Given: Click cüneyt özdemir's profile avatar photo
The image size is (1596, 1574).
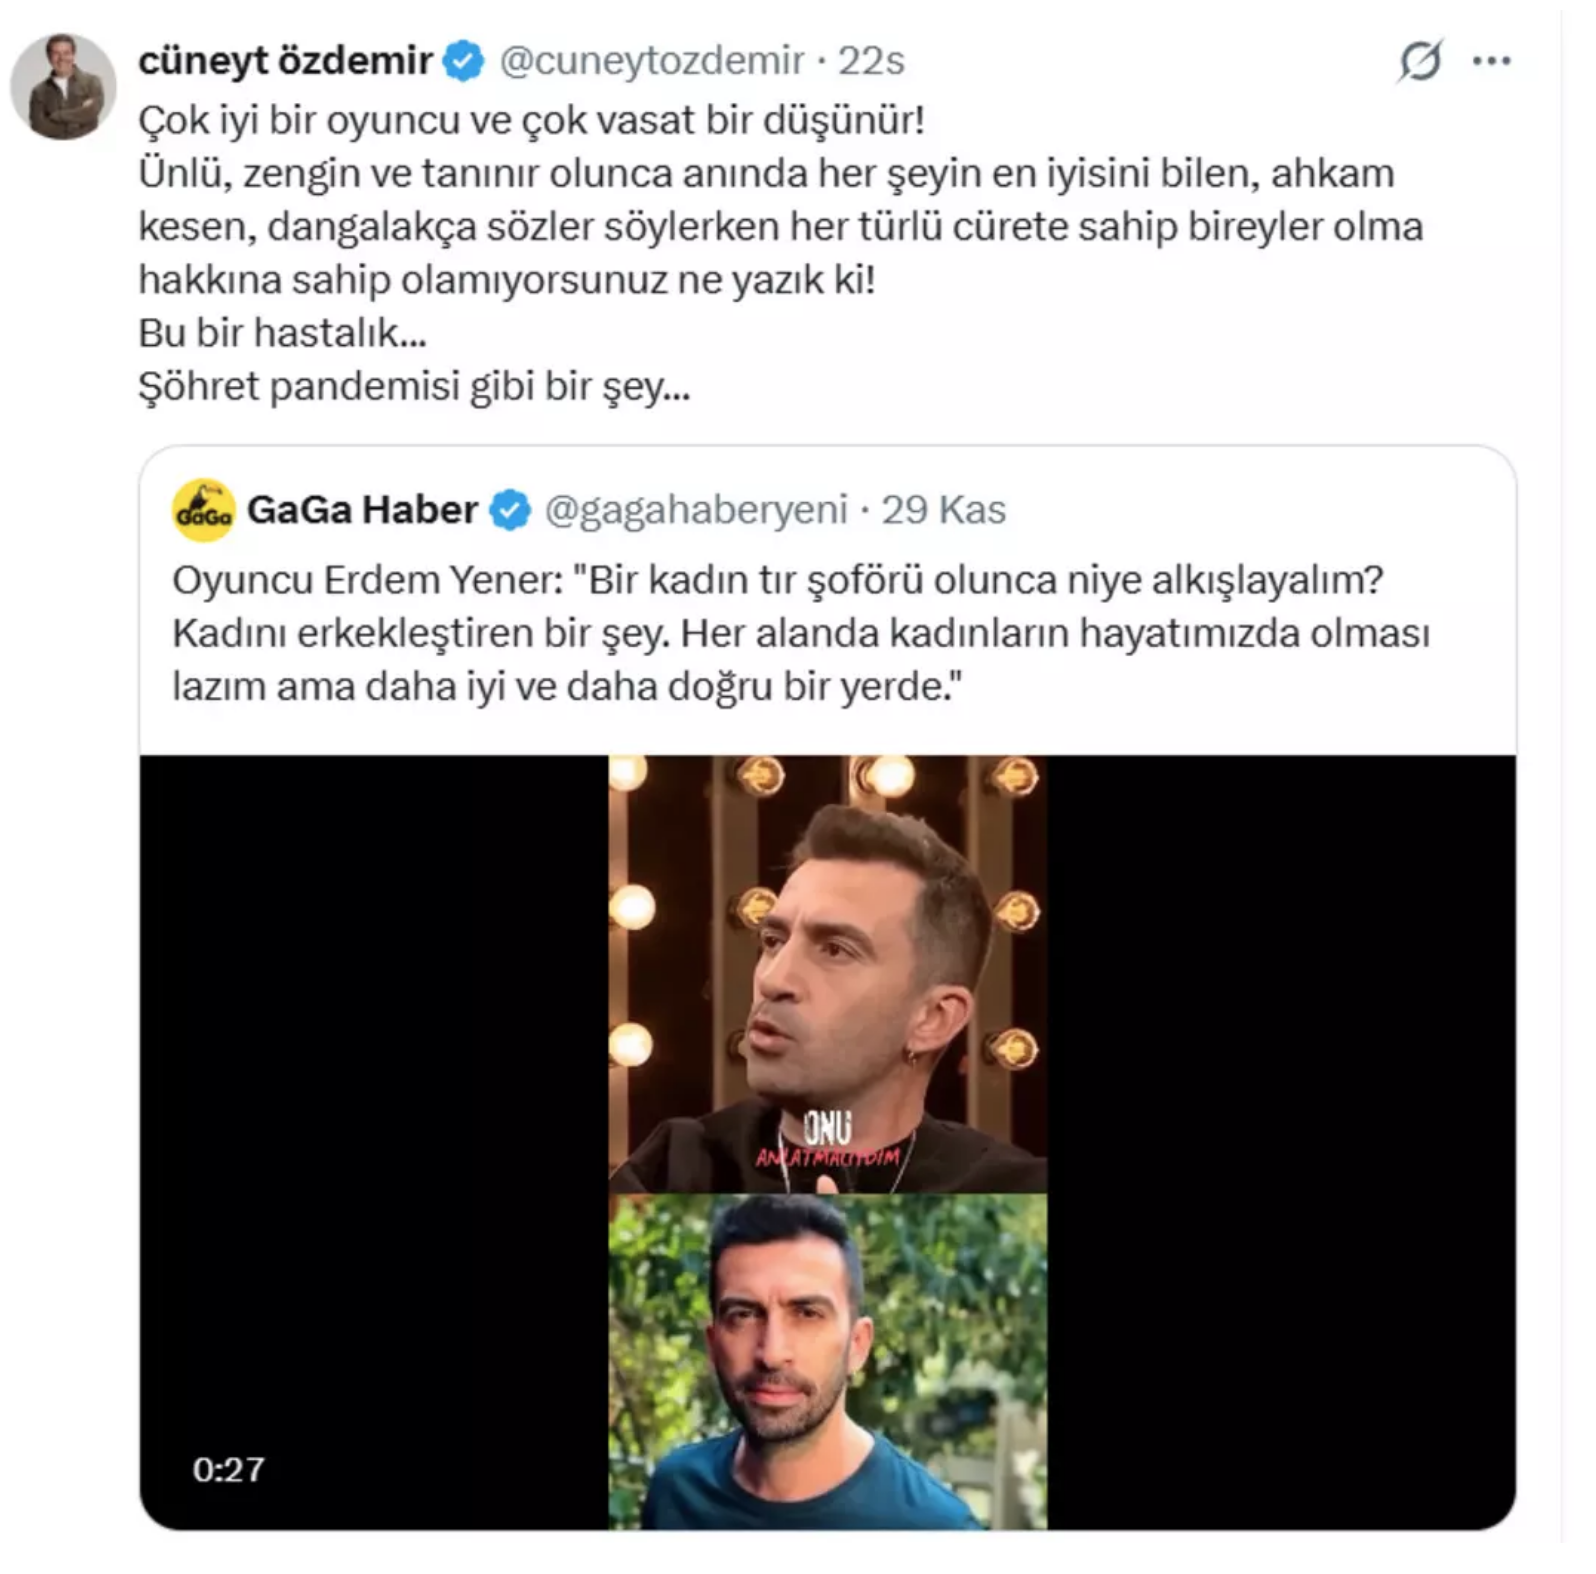Looking at the screenshot, I should click(63, 86).
